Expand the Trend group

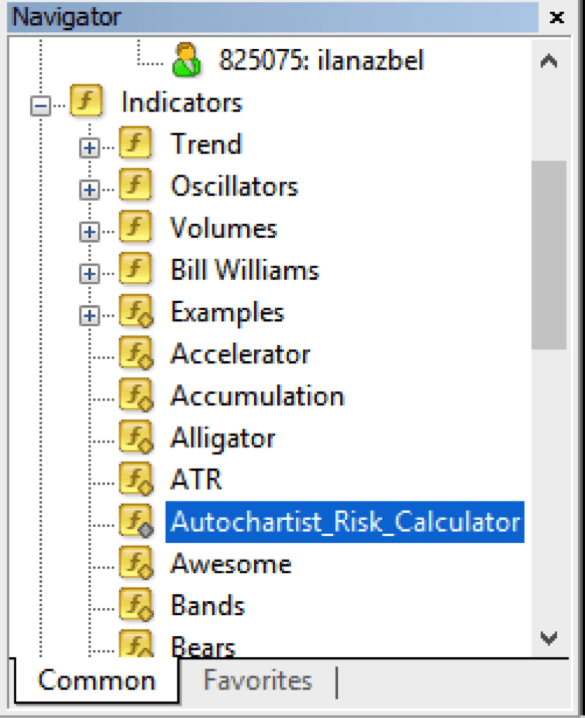(x=89, y=148)
